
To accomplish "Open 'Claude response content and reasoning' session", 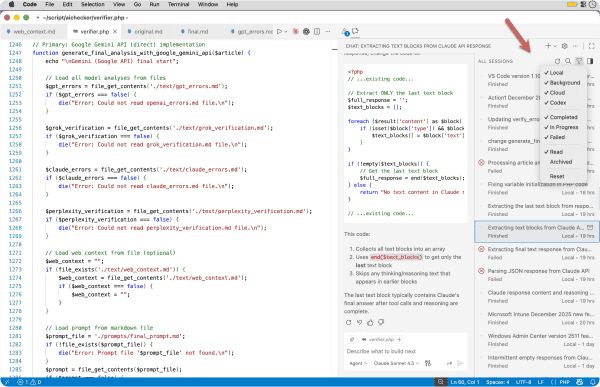I will 536,297.
